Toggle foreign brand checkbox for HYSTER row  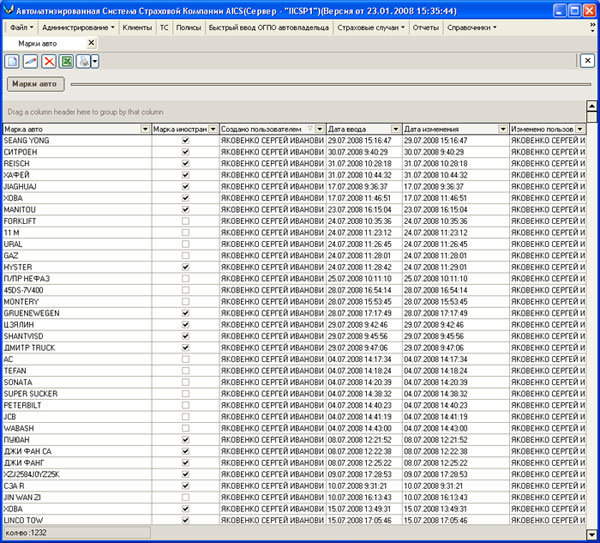pyautogui.click(x=185, y=267)
